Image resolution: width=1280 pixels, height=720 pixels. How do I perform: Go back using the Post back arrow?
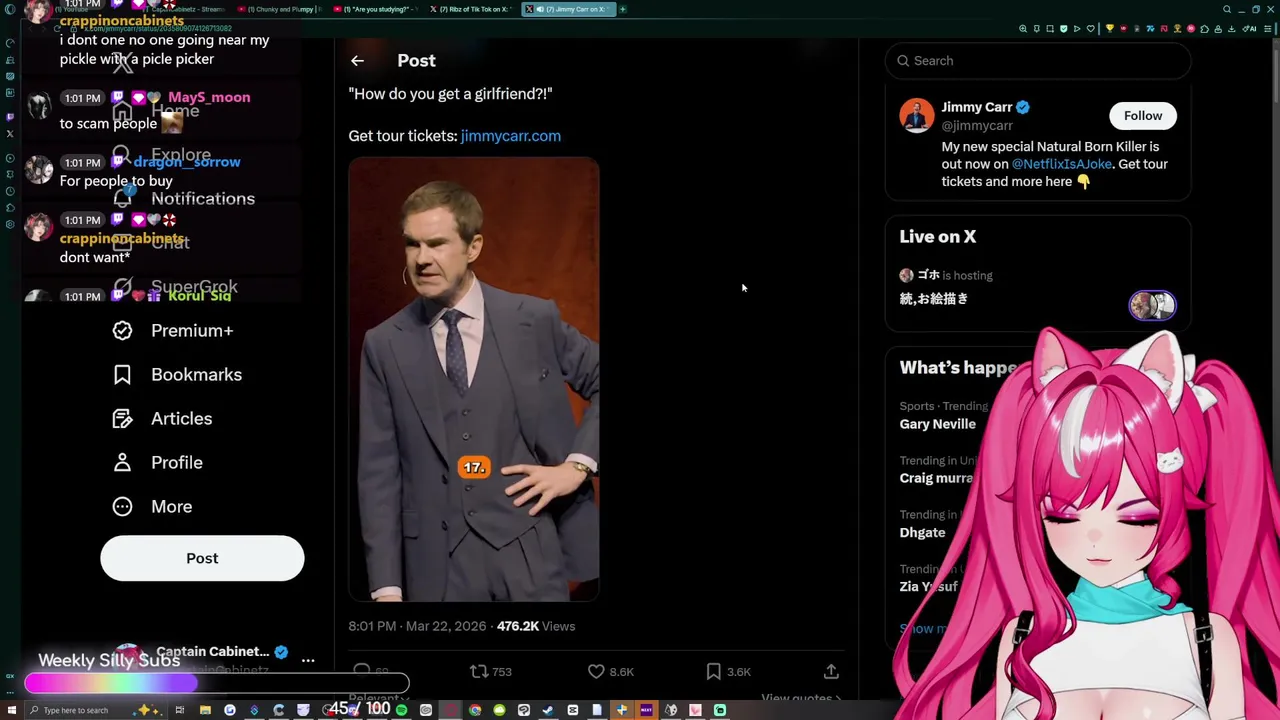coord(357,61)
